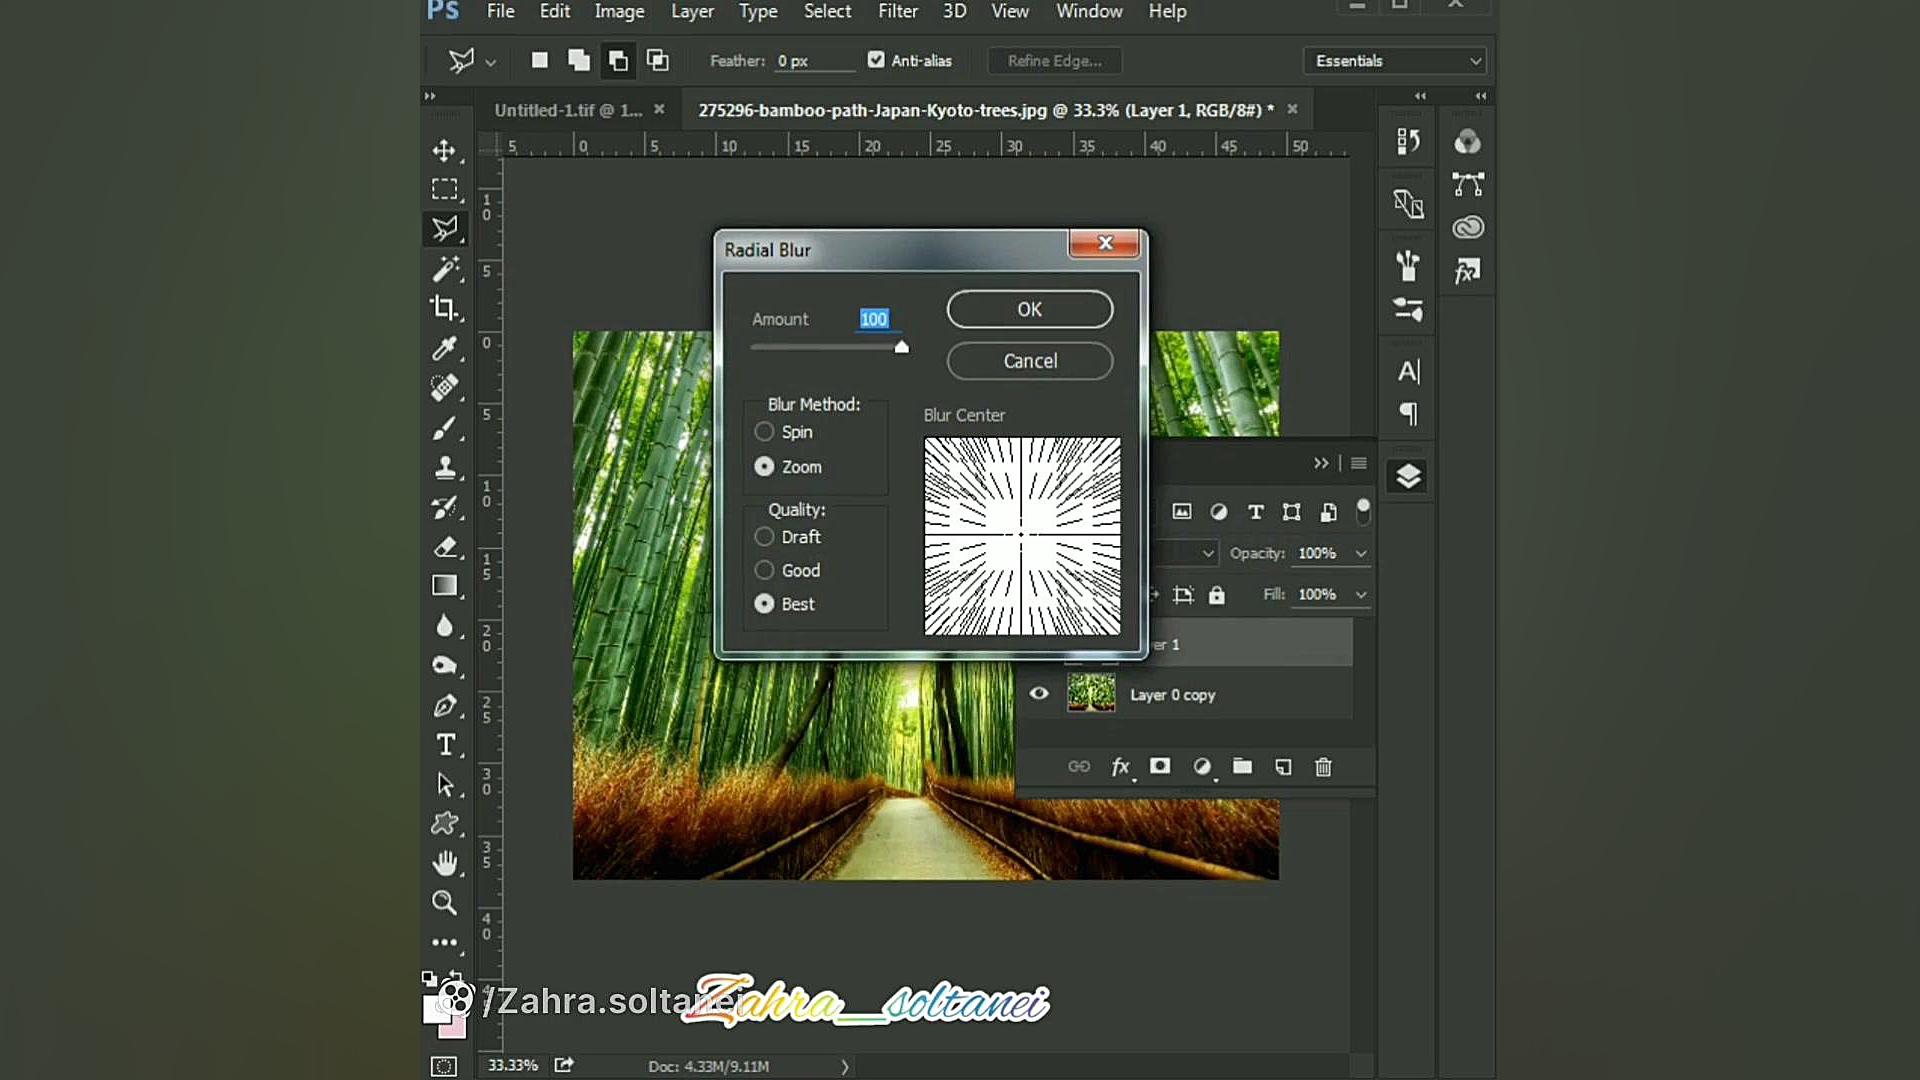Select the Eyedropper tool

pos(444,348)
